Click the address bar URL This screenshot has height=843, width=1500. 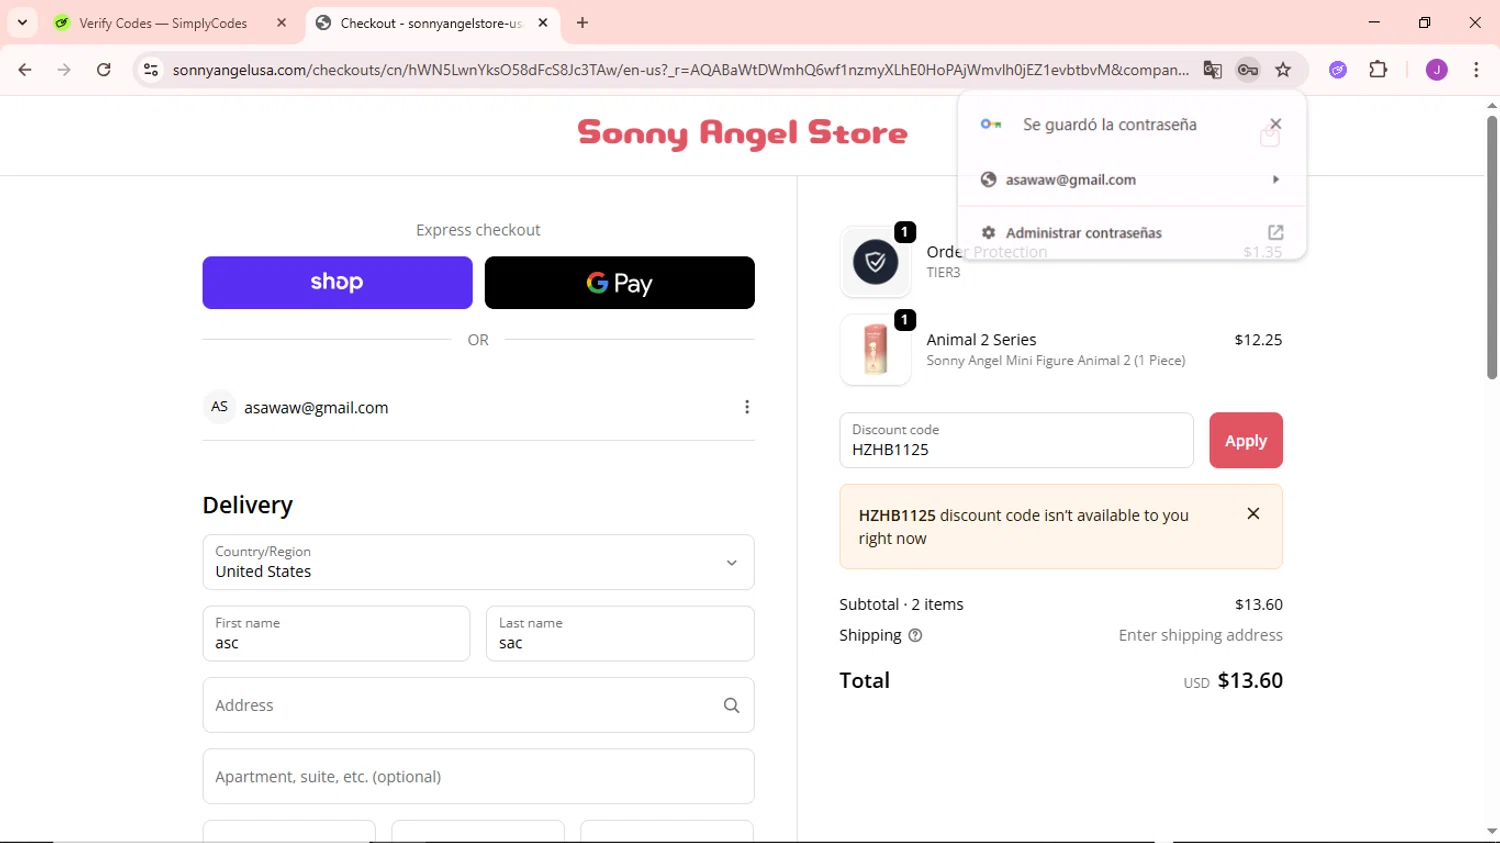(x=680, y=70)
